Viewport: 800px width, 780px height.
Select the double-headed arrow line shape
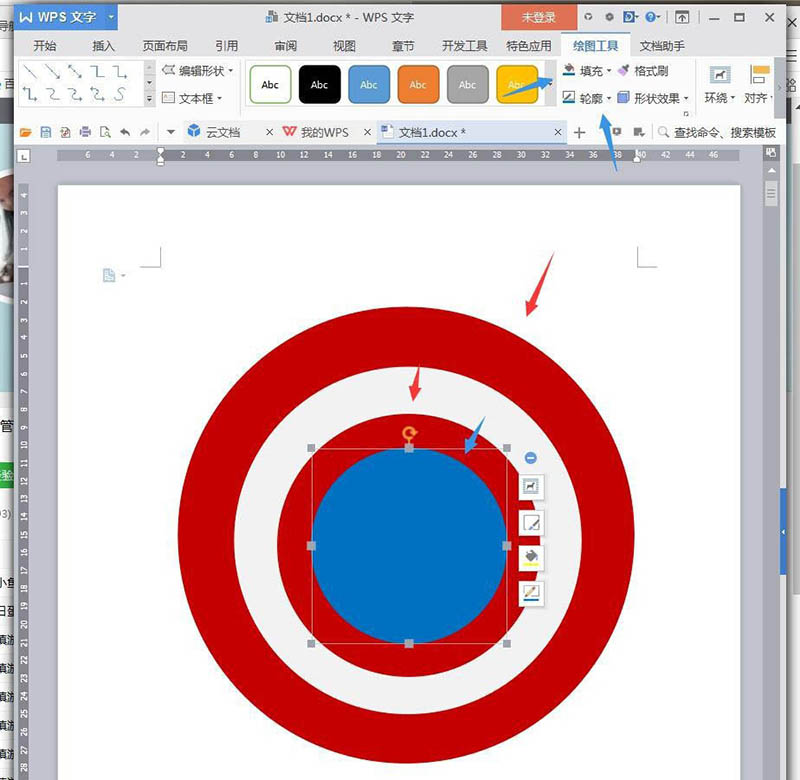(75, 72)
